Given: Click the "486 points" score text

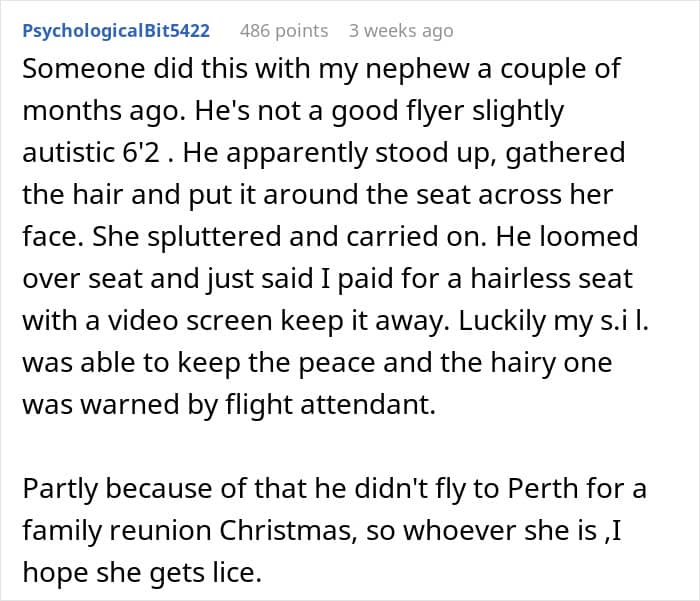Looking at the screenshot, I should [x=284, y=31].
